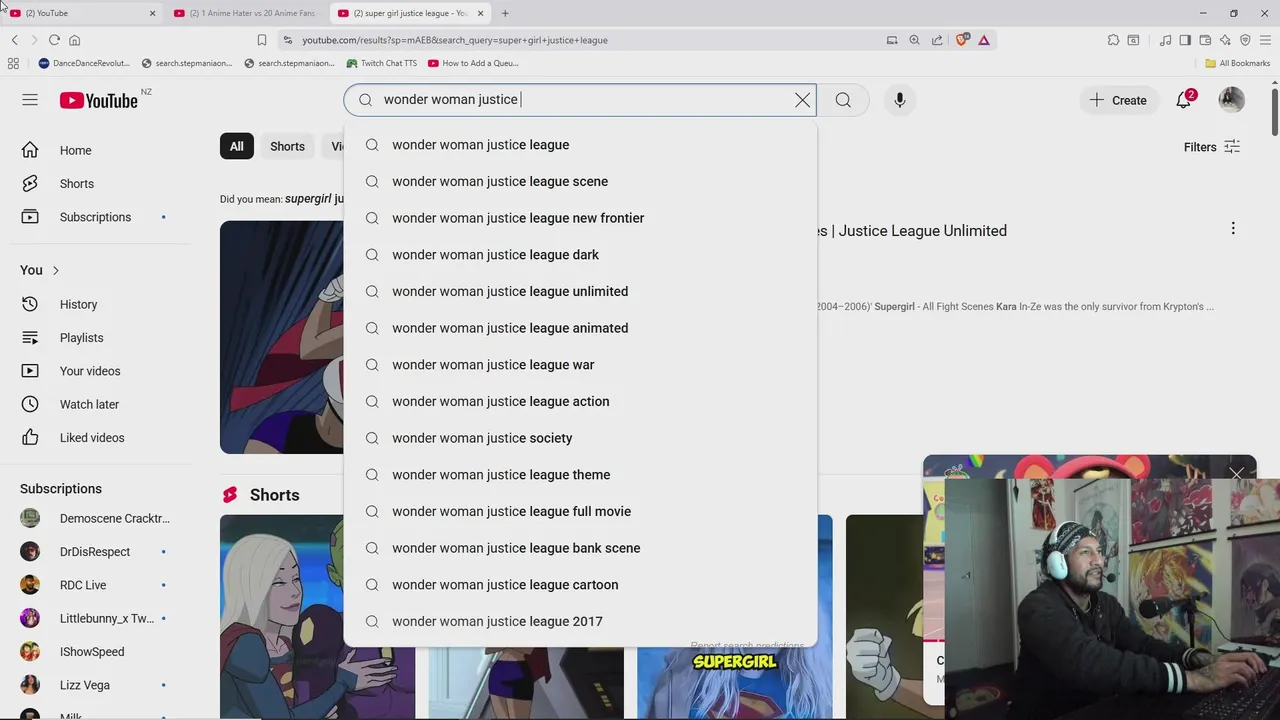
Task: Close the webcam overlay popup with X
Action: coord(1237,474)
